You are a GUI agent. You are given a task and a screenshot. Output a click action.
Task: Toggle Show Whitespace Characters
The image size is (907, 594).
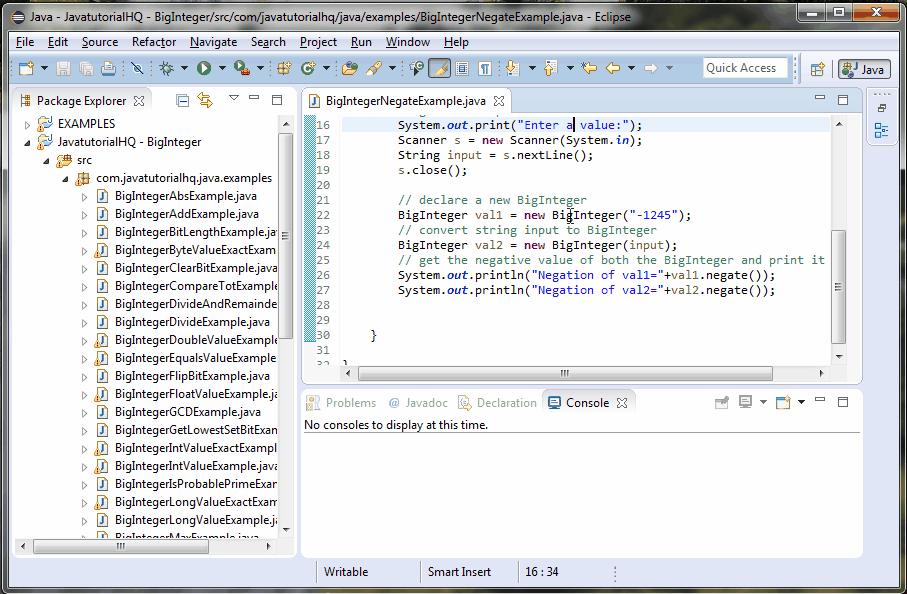point(483,70)
